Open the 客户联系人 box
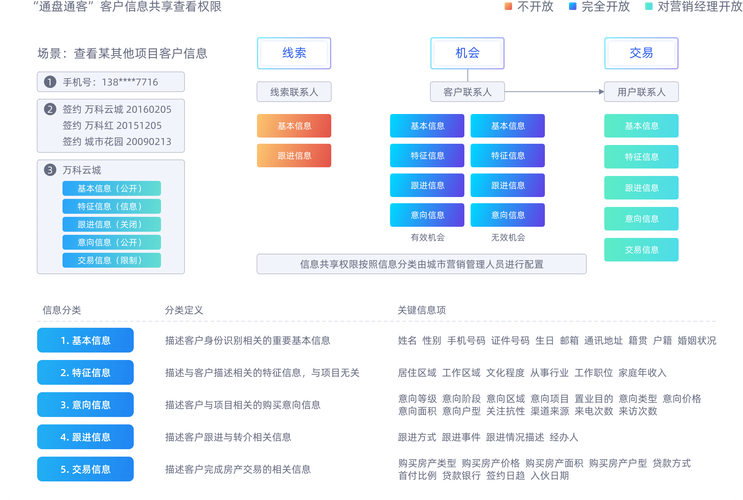 click(x=467, y=92)
